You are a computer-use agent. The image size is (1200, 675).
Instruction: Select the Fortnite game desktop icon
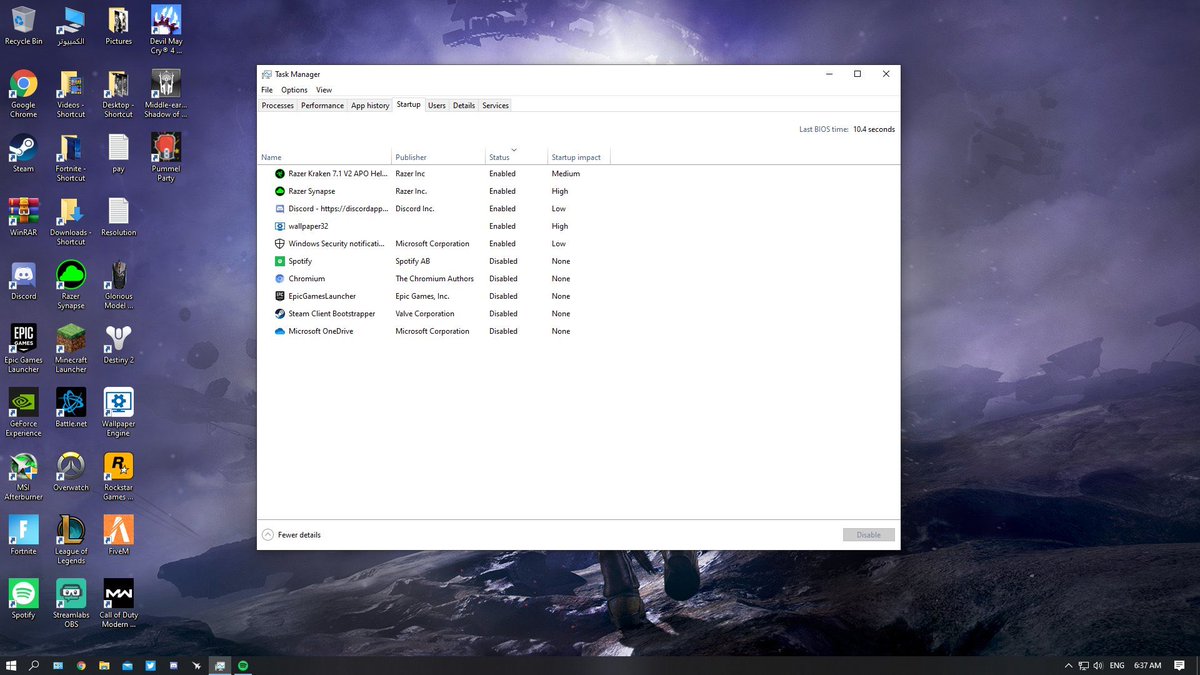click(23, 535)
